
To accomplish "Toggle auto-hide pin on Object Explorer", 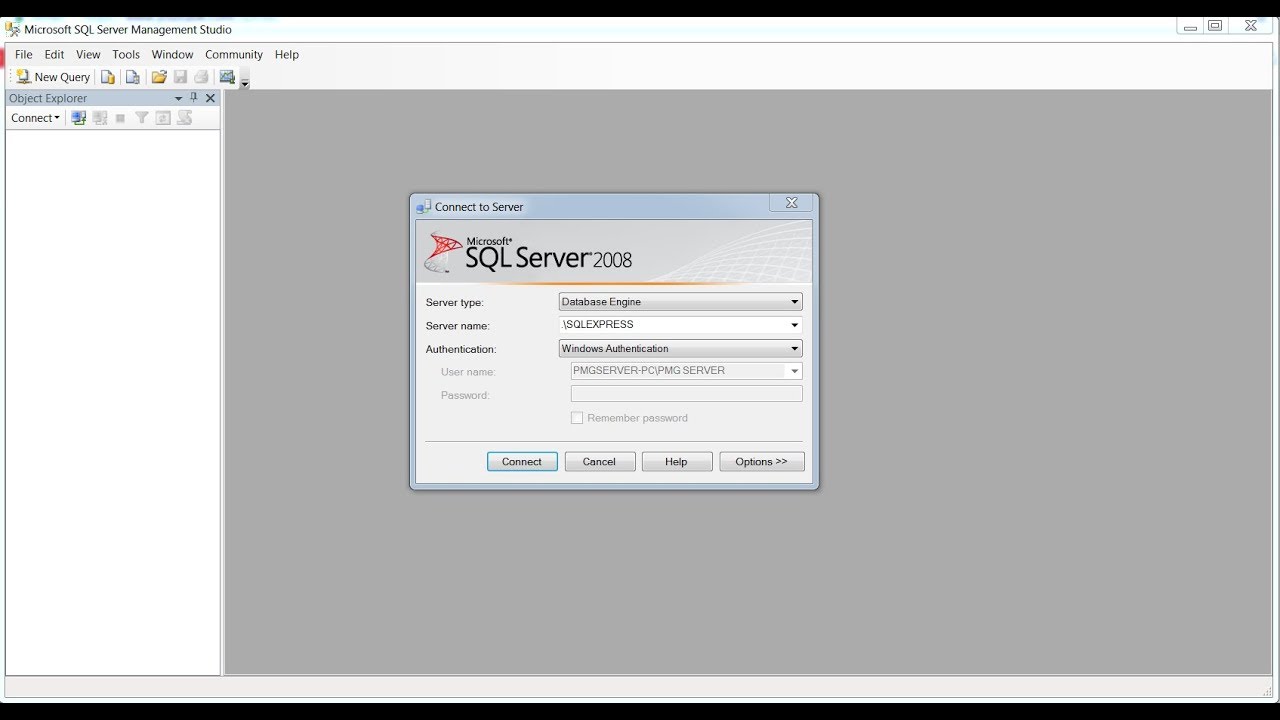I will click(194, 98).
